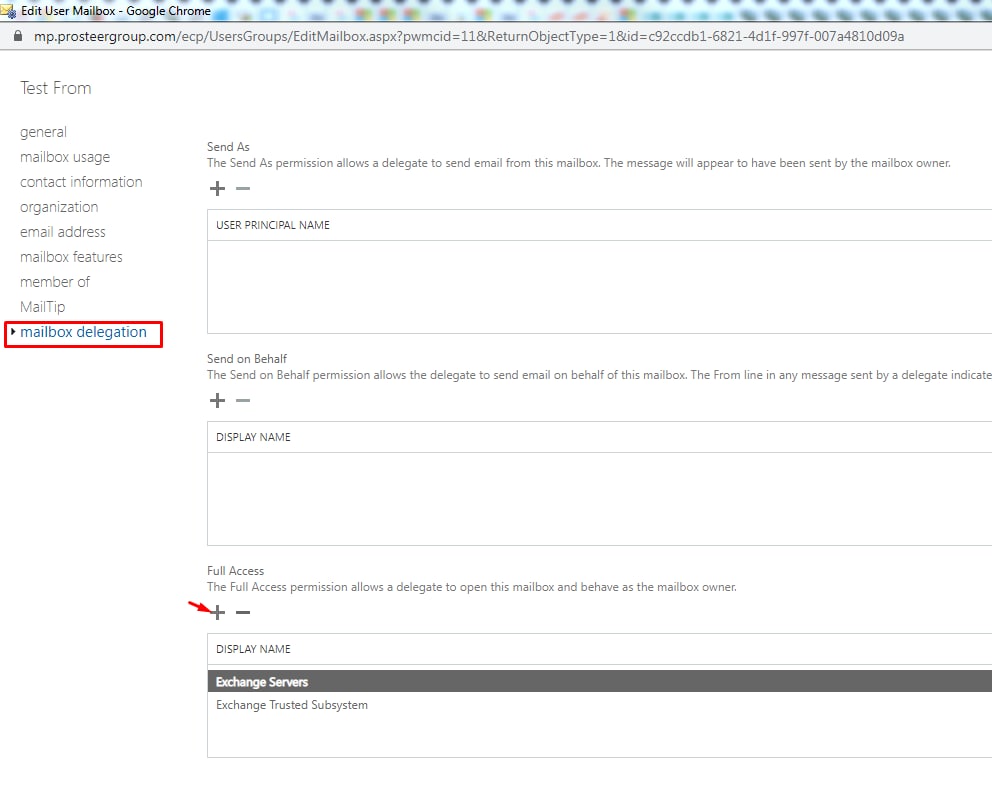Add a Full Access delegate

tap(217, 612)
